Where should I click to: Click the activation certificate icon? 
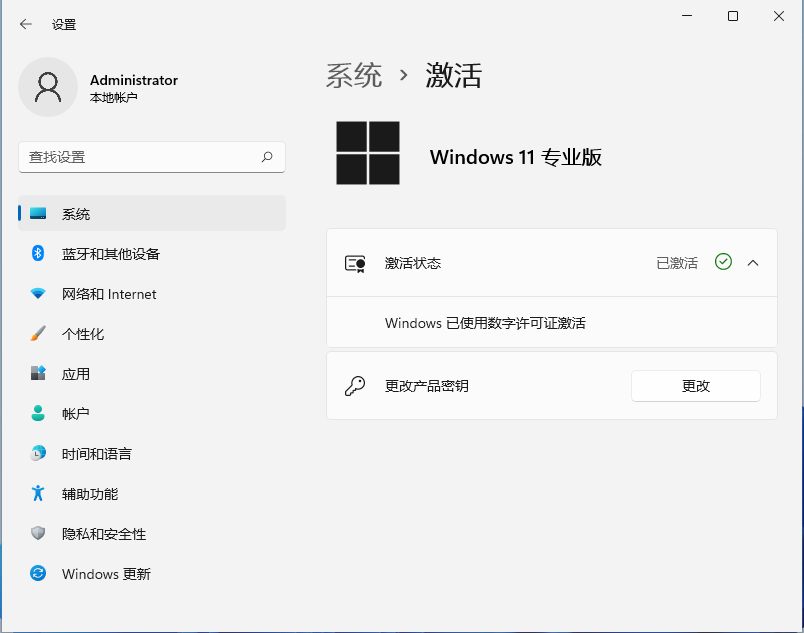click(x=355, y=263)
